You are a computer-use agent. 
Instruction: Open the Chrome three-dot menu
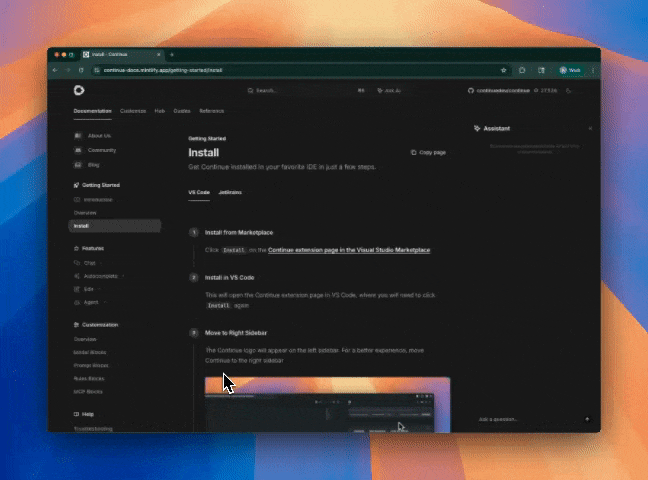(x=593, y=70)
